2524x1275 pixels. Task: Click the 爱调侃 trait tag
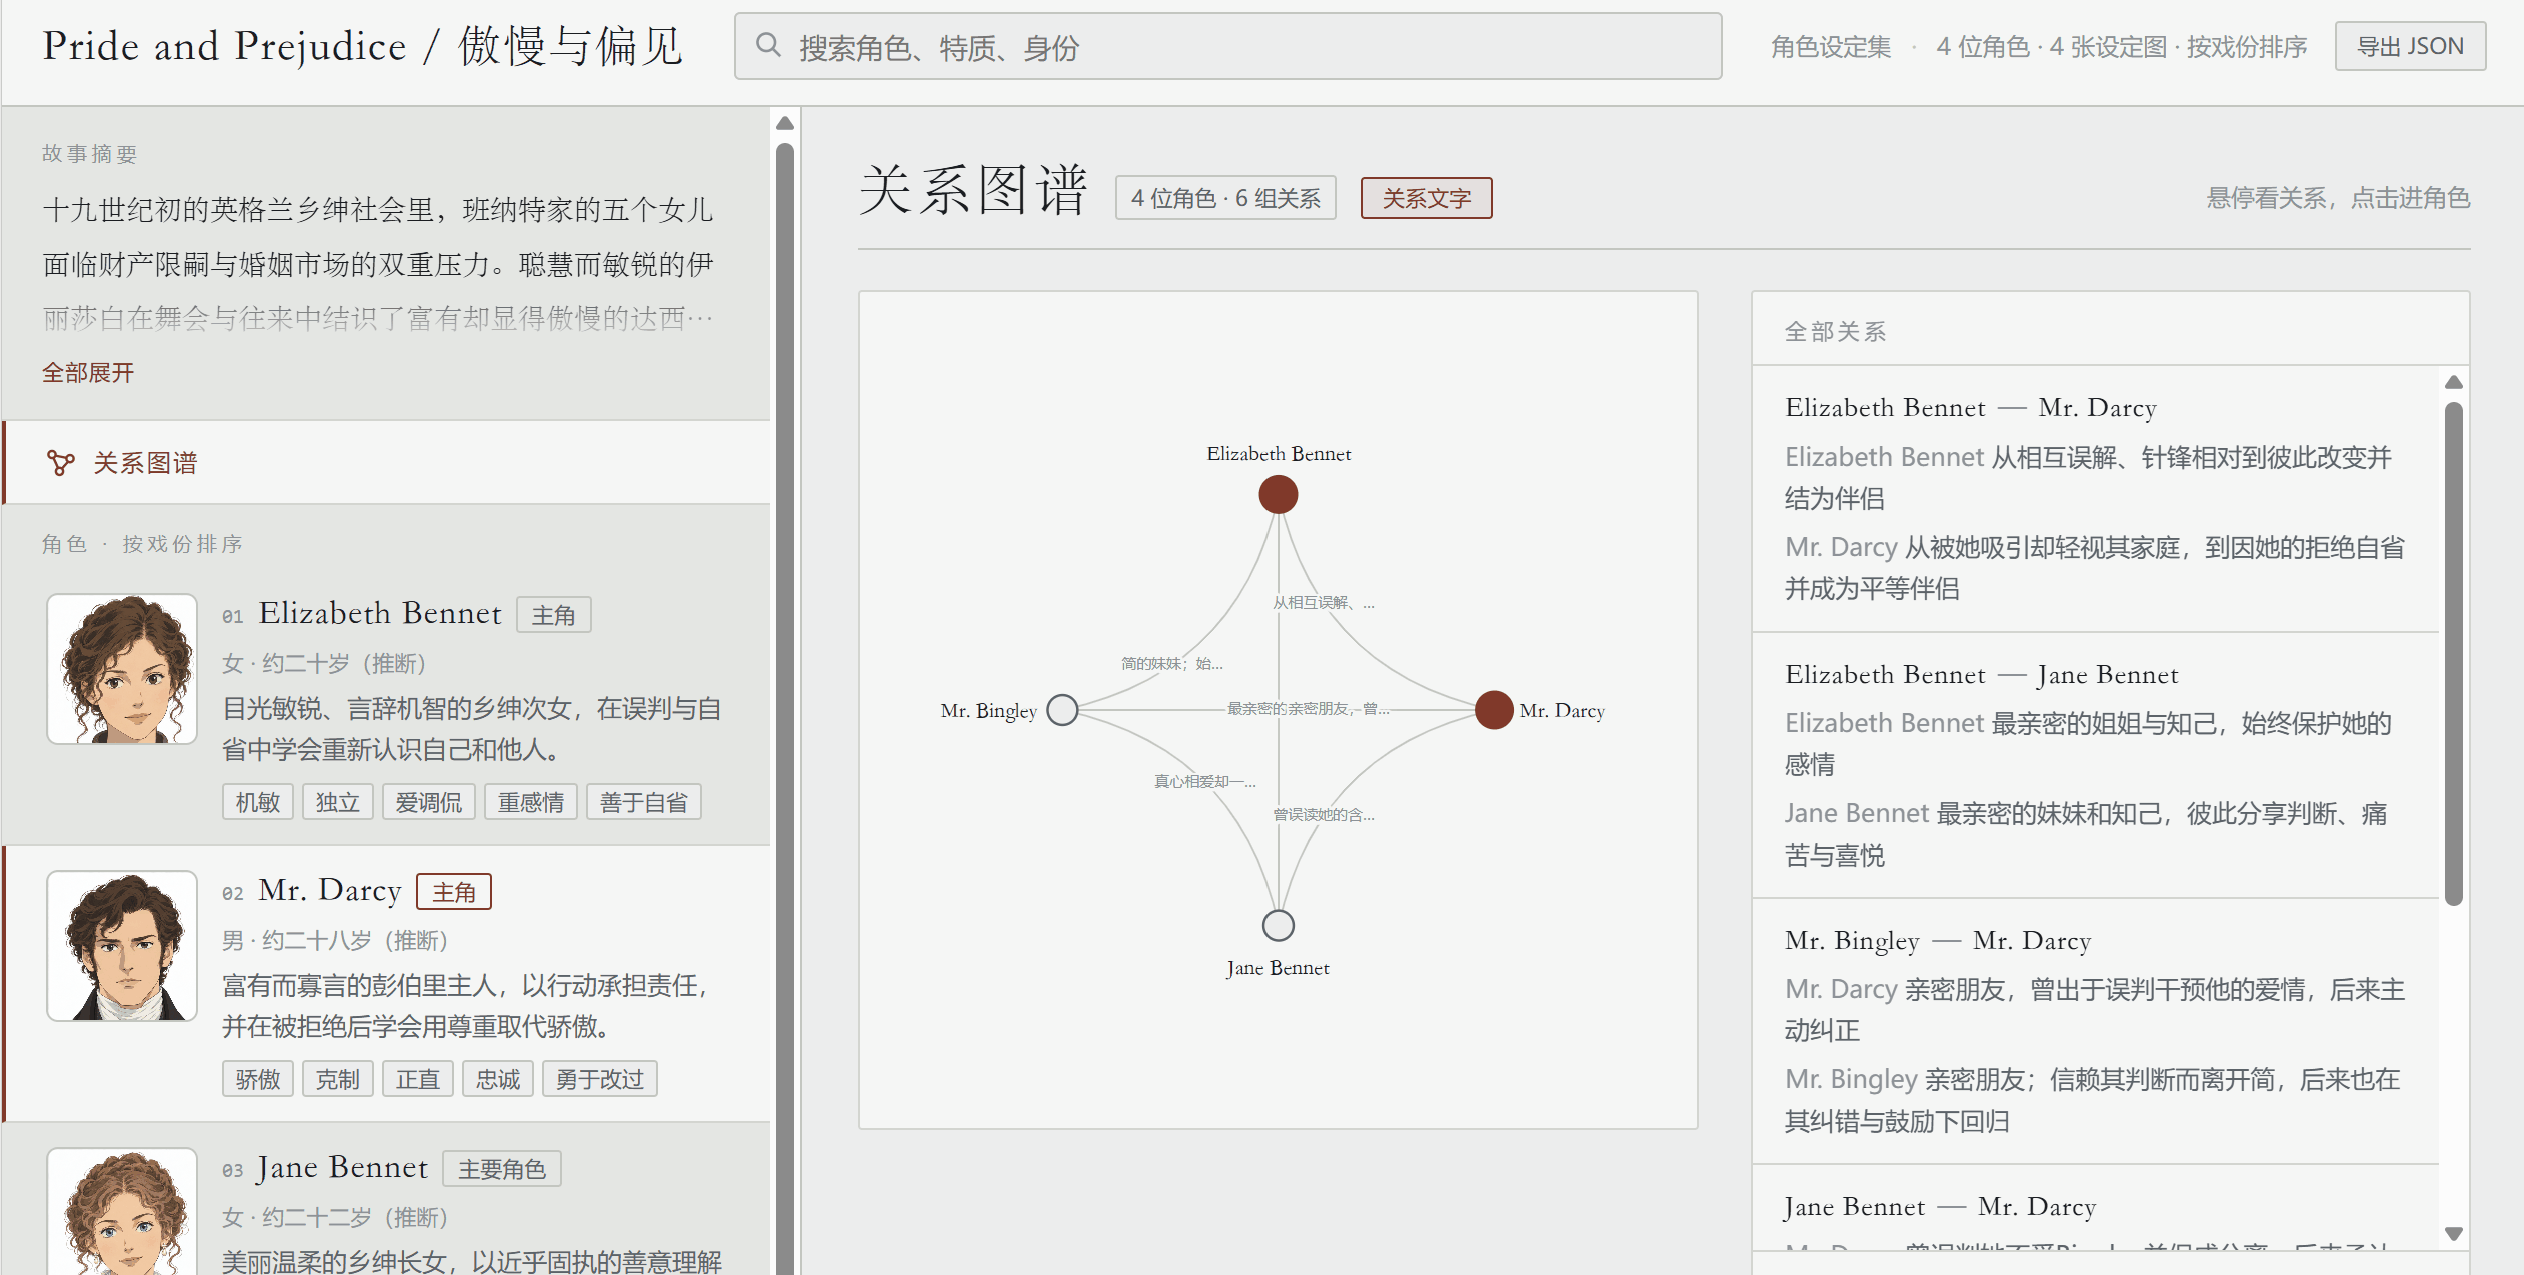429,802
